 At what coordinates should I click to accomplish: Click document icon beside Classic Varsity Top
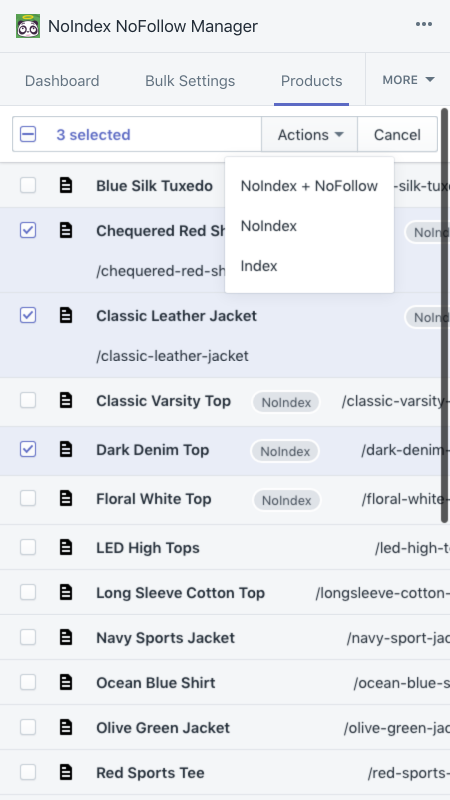(x=66, y=401)
